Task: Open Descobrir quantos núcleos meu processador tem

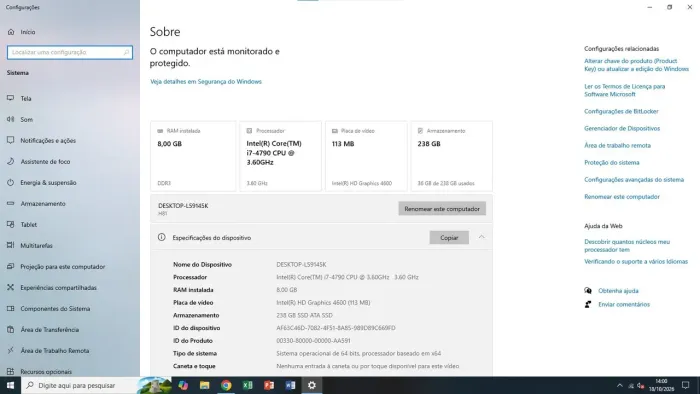Action: click(627, 245)
